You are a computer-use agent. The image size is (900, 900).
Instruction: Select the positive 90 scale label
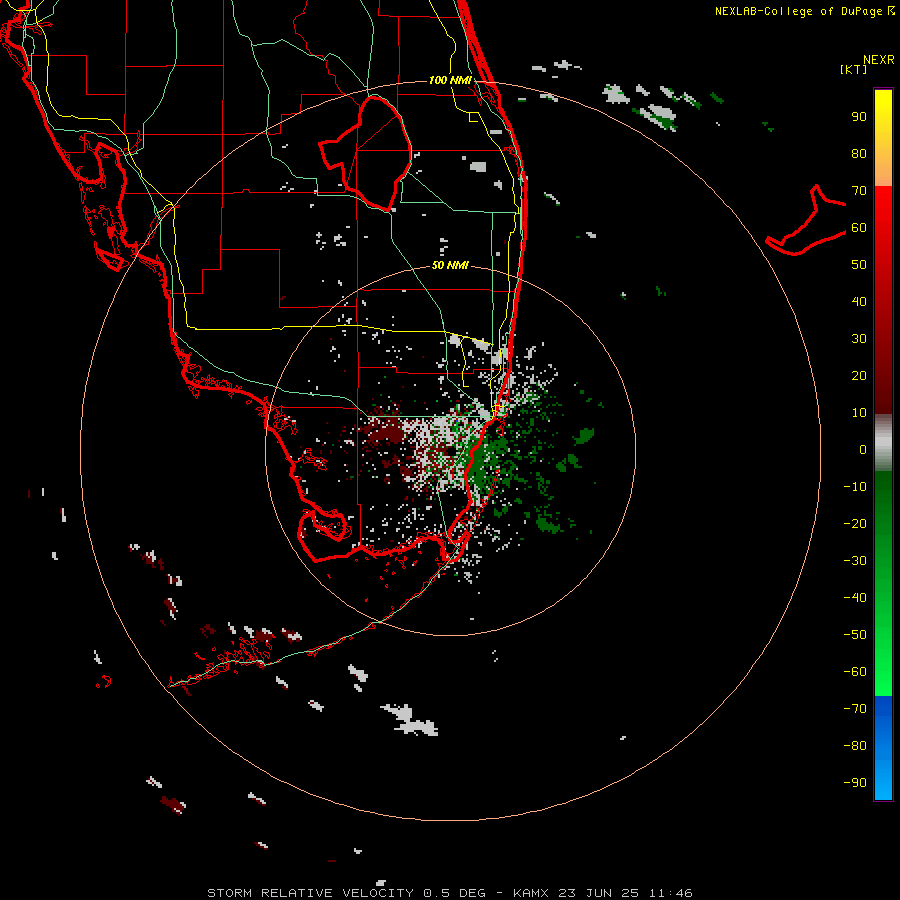859,117
